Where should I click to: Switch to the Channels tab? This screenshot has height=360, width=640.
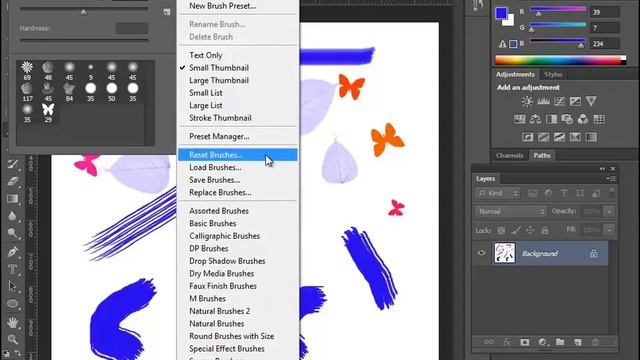509,155
